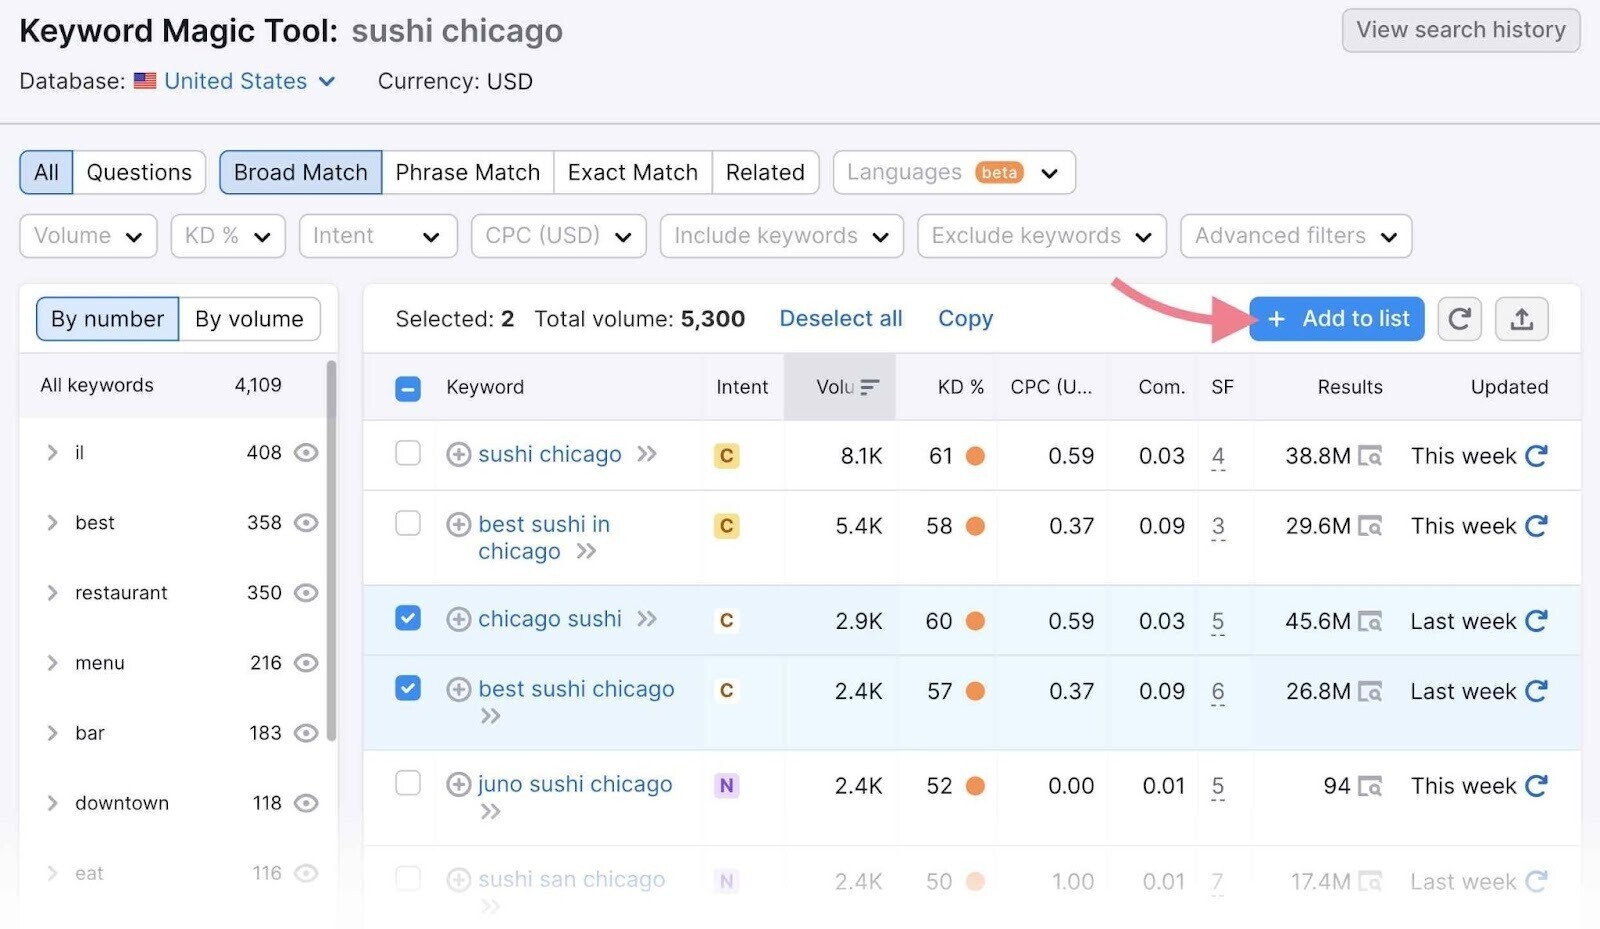Click plus icon beside chicago sushi keyword

tap(458, 620)
